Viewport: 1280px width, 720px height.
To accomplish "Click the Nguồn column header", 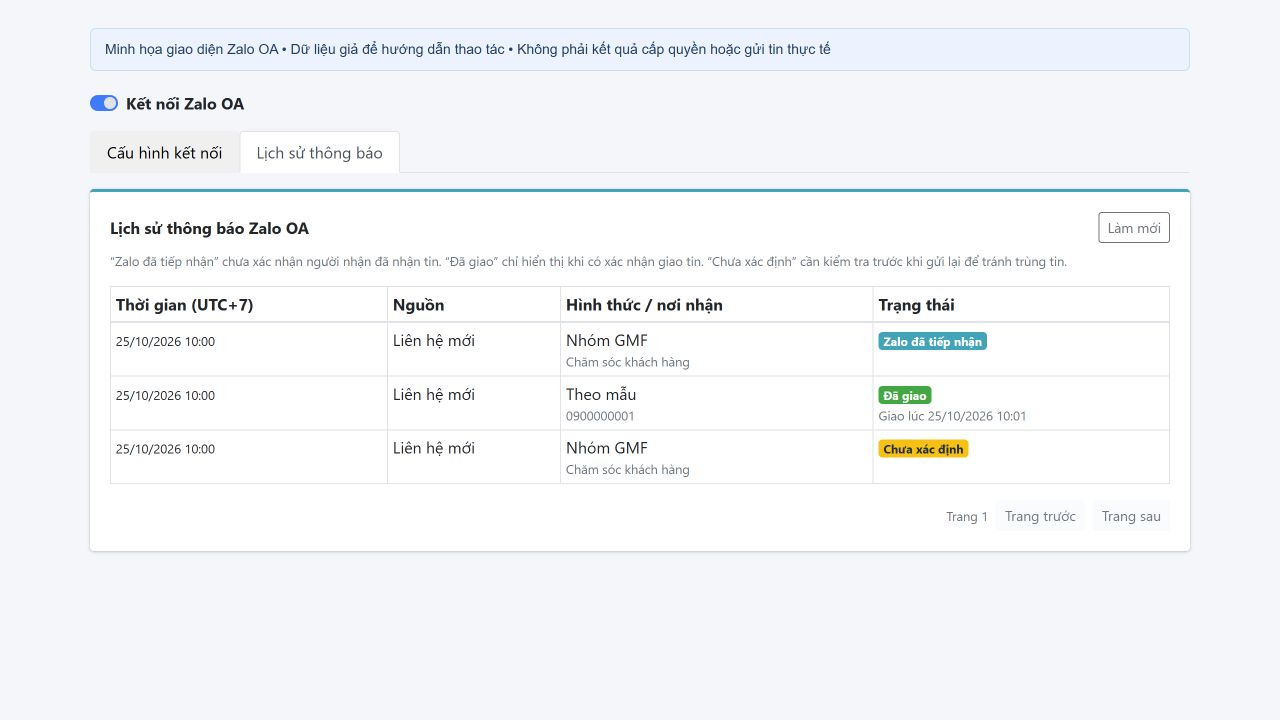I will 474,305.
